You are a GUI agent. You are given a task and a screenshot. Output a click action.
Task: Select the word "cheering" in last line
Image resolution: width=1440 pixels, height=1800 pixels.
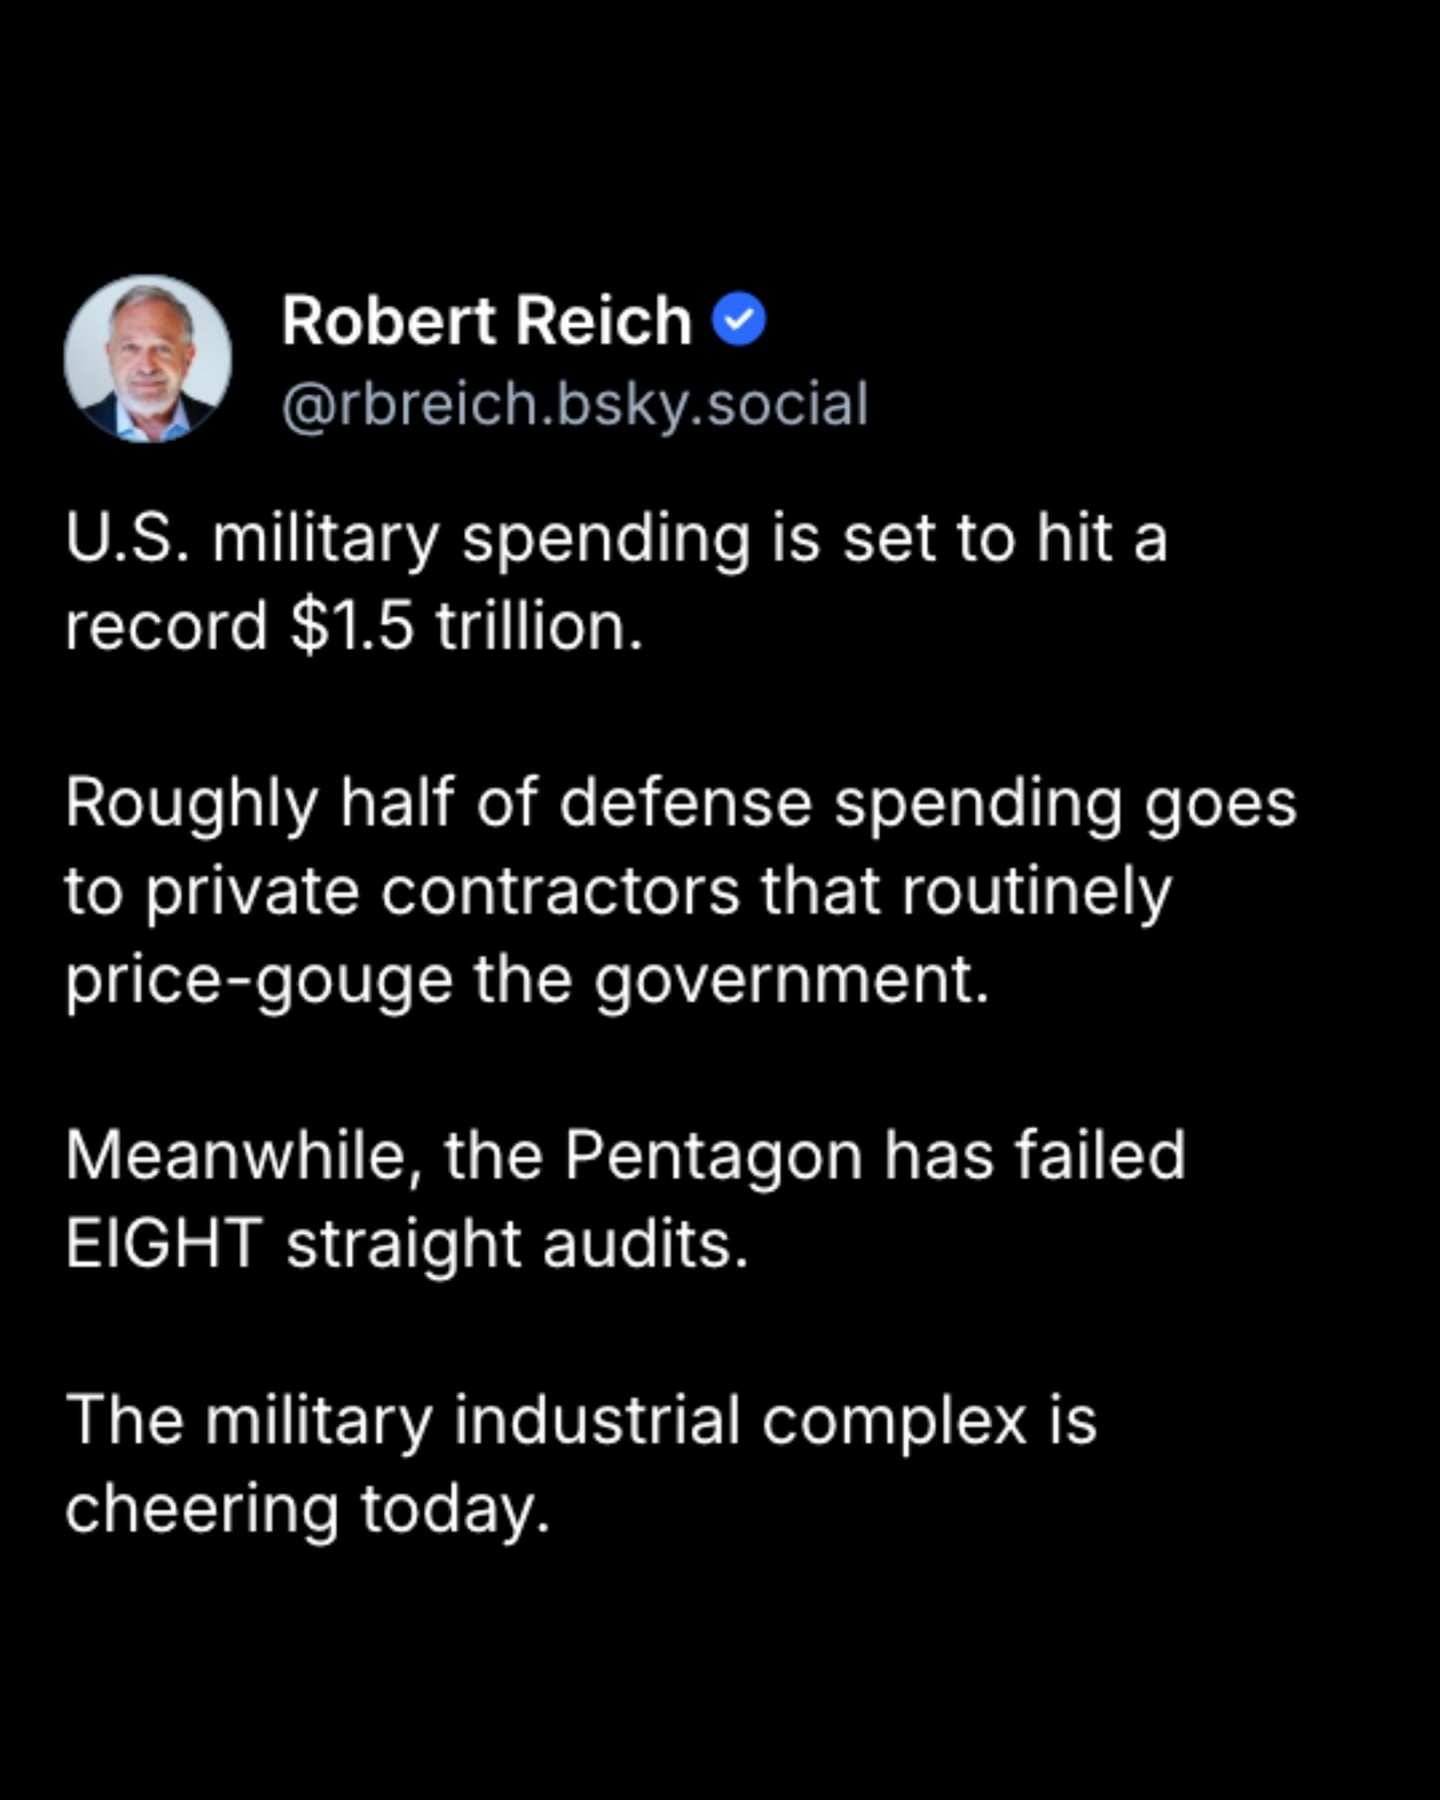[x=201, y=1507]
